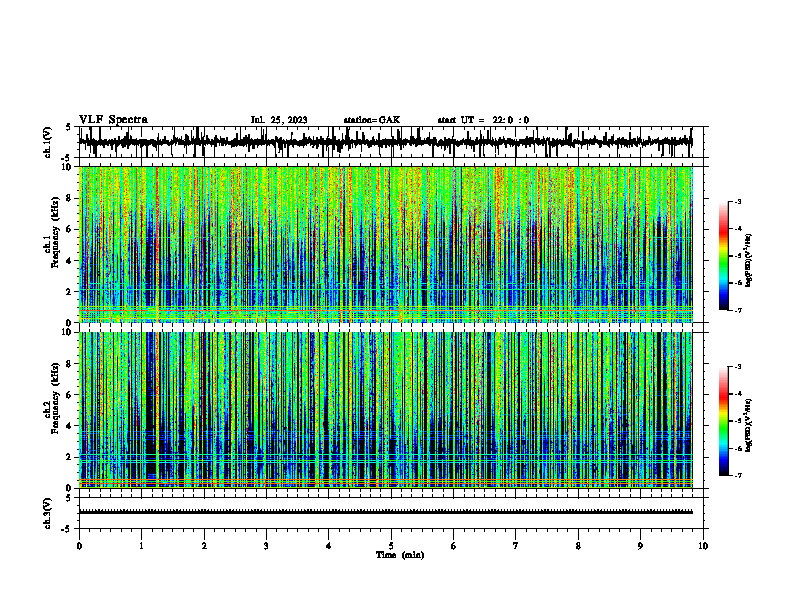Click the 2 minute tick on time axis
Screen dimensions: 792x612
point(204,546)
